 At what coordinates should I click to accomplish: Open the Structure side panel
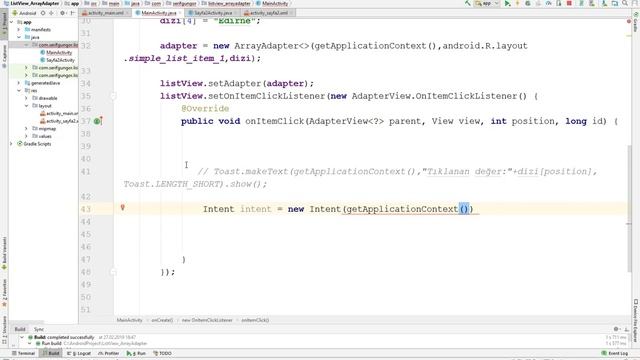(x=4, y=330)
